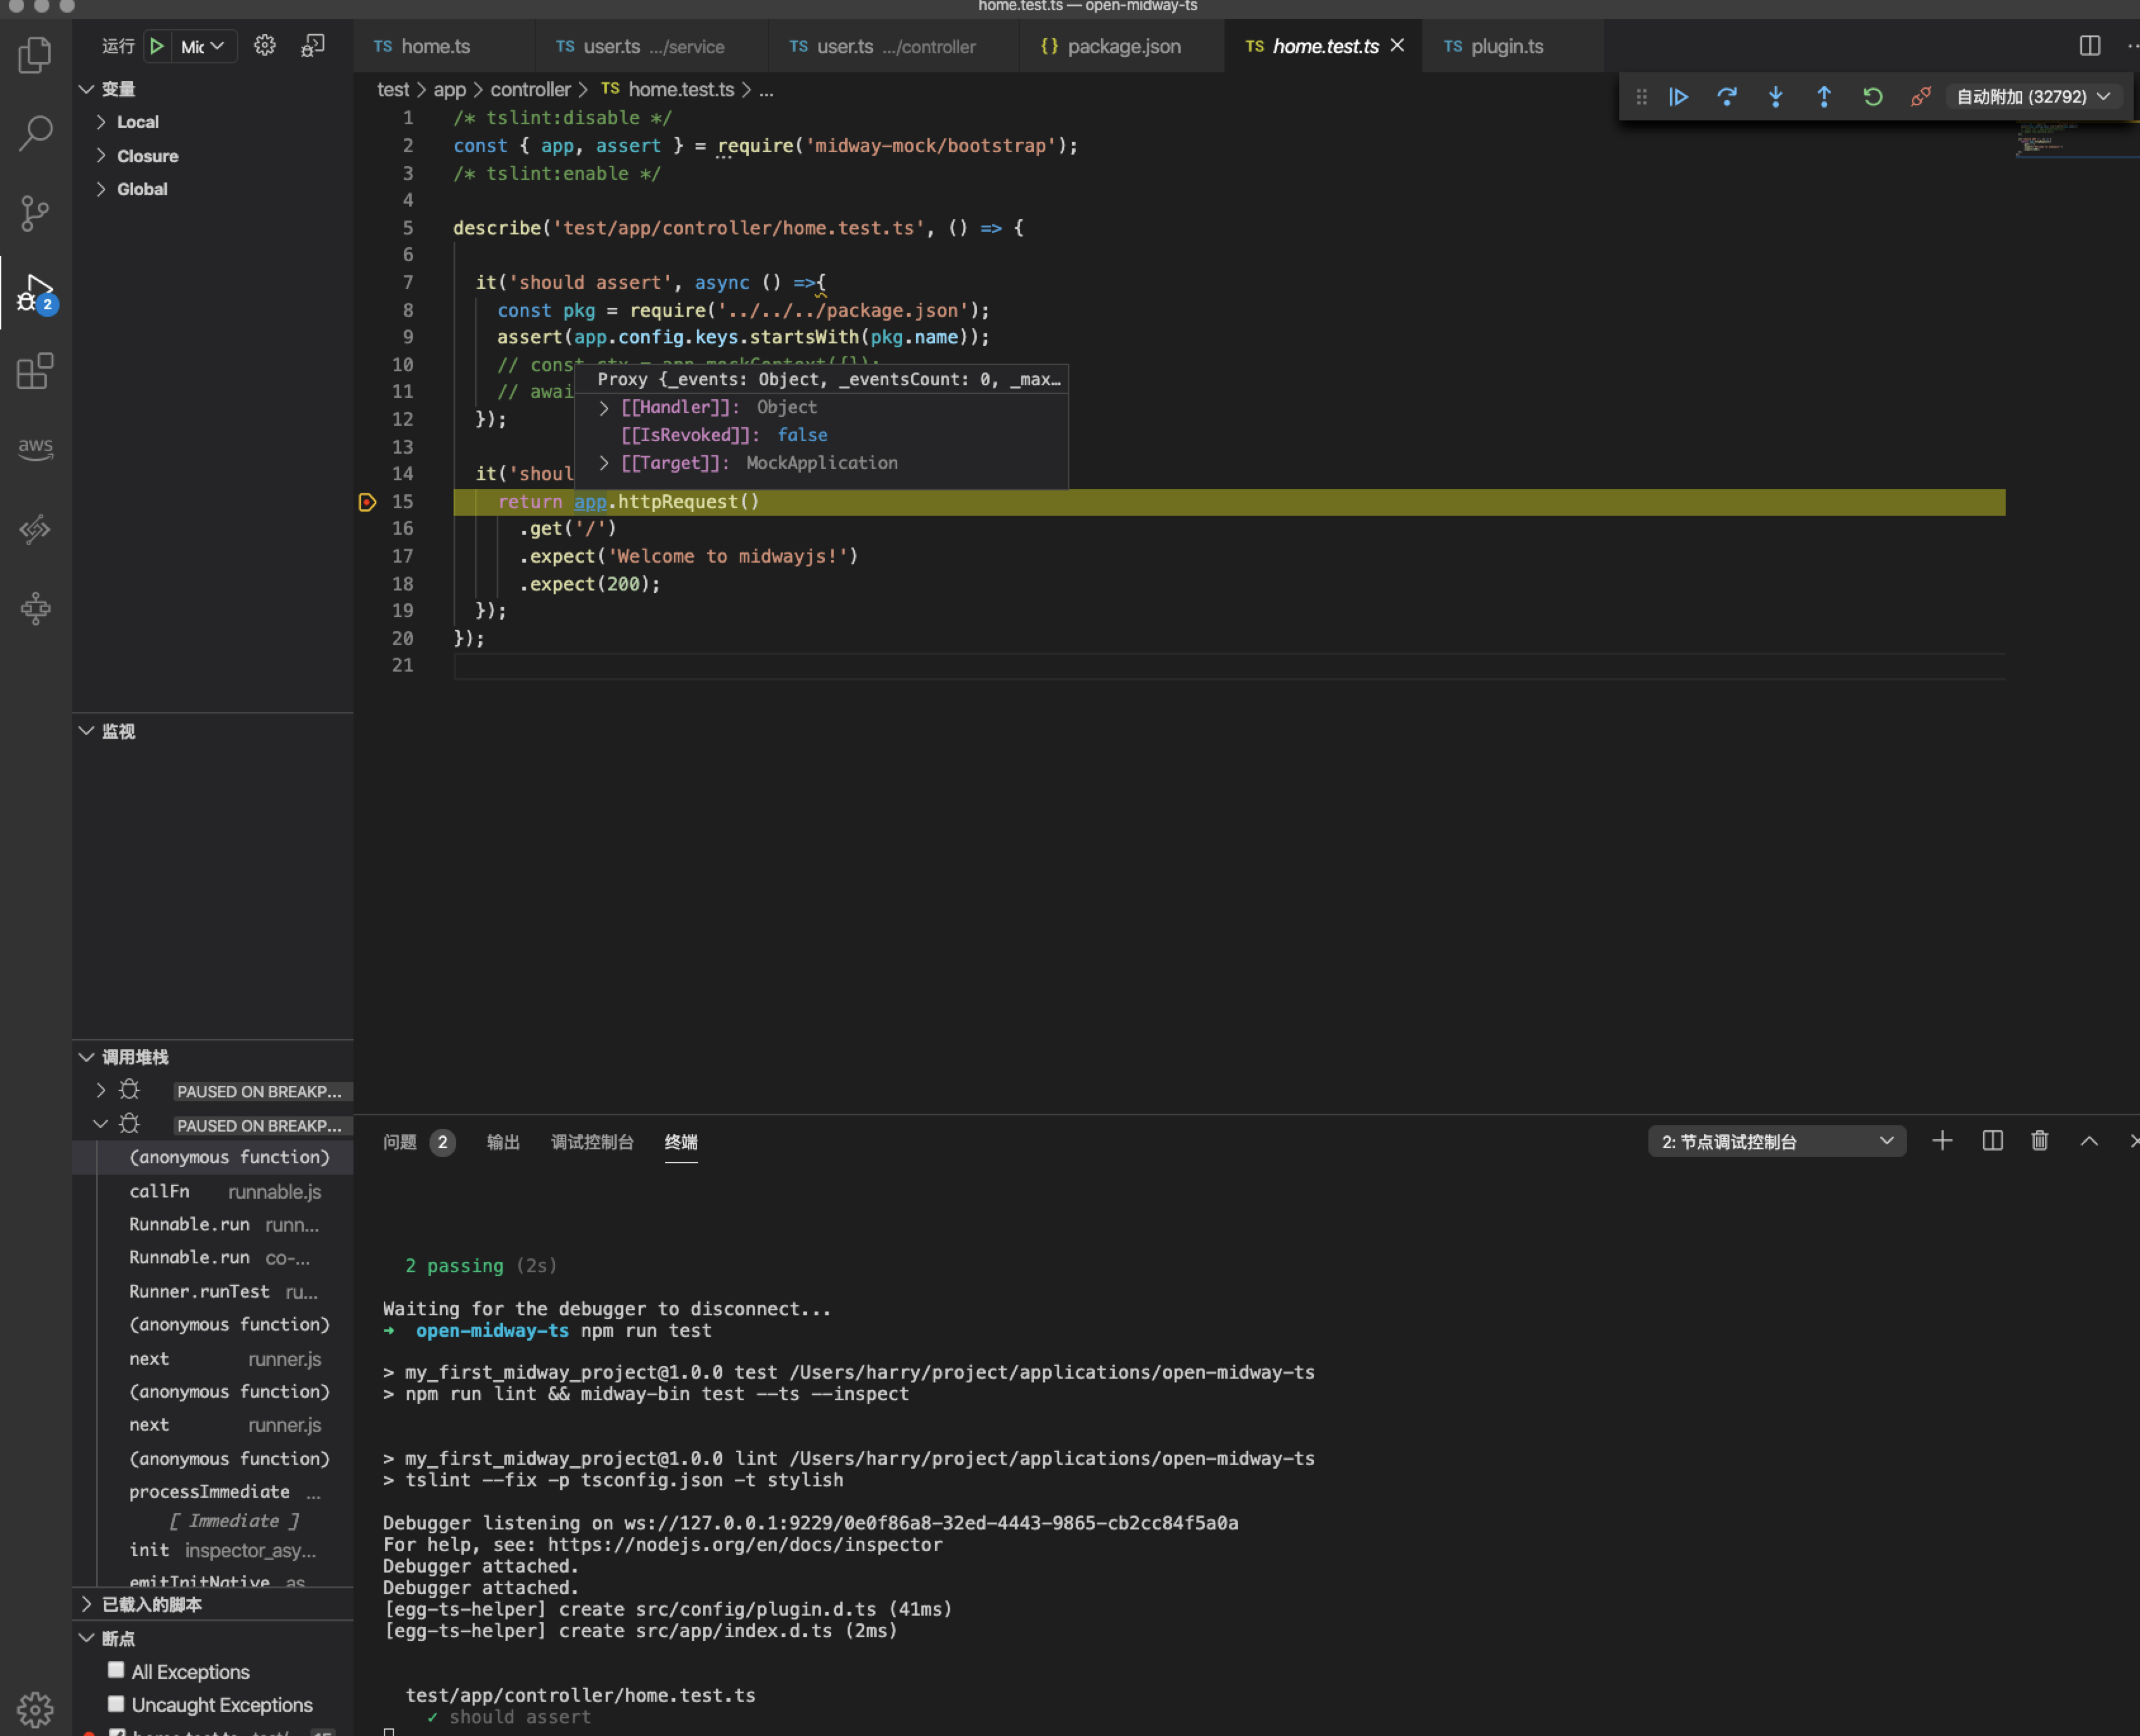Enable the All Exceptions breakpoint checkbox
This screenshot has height=1736, width=2140.
[x=116, y=1670]
